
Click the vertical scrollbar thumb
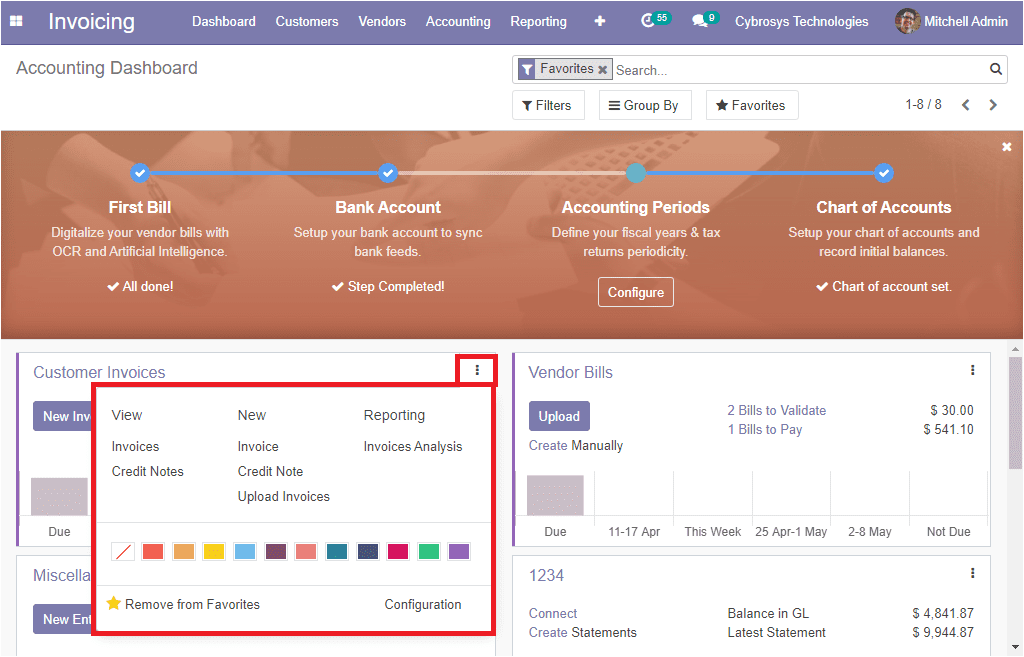(x=1015, y=413)
